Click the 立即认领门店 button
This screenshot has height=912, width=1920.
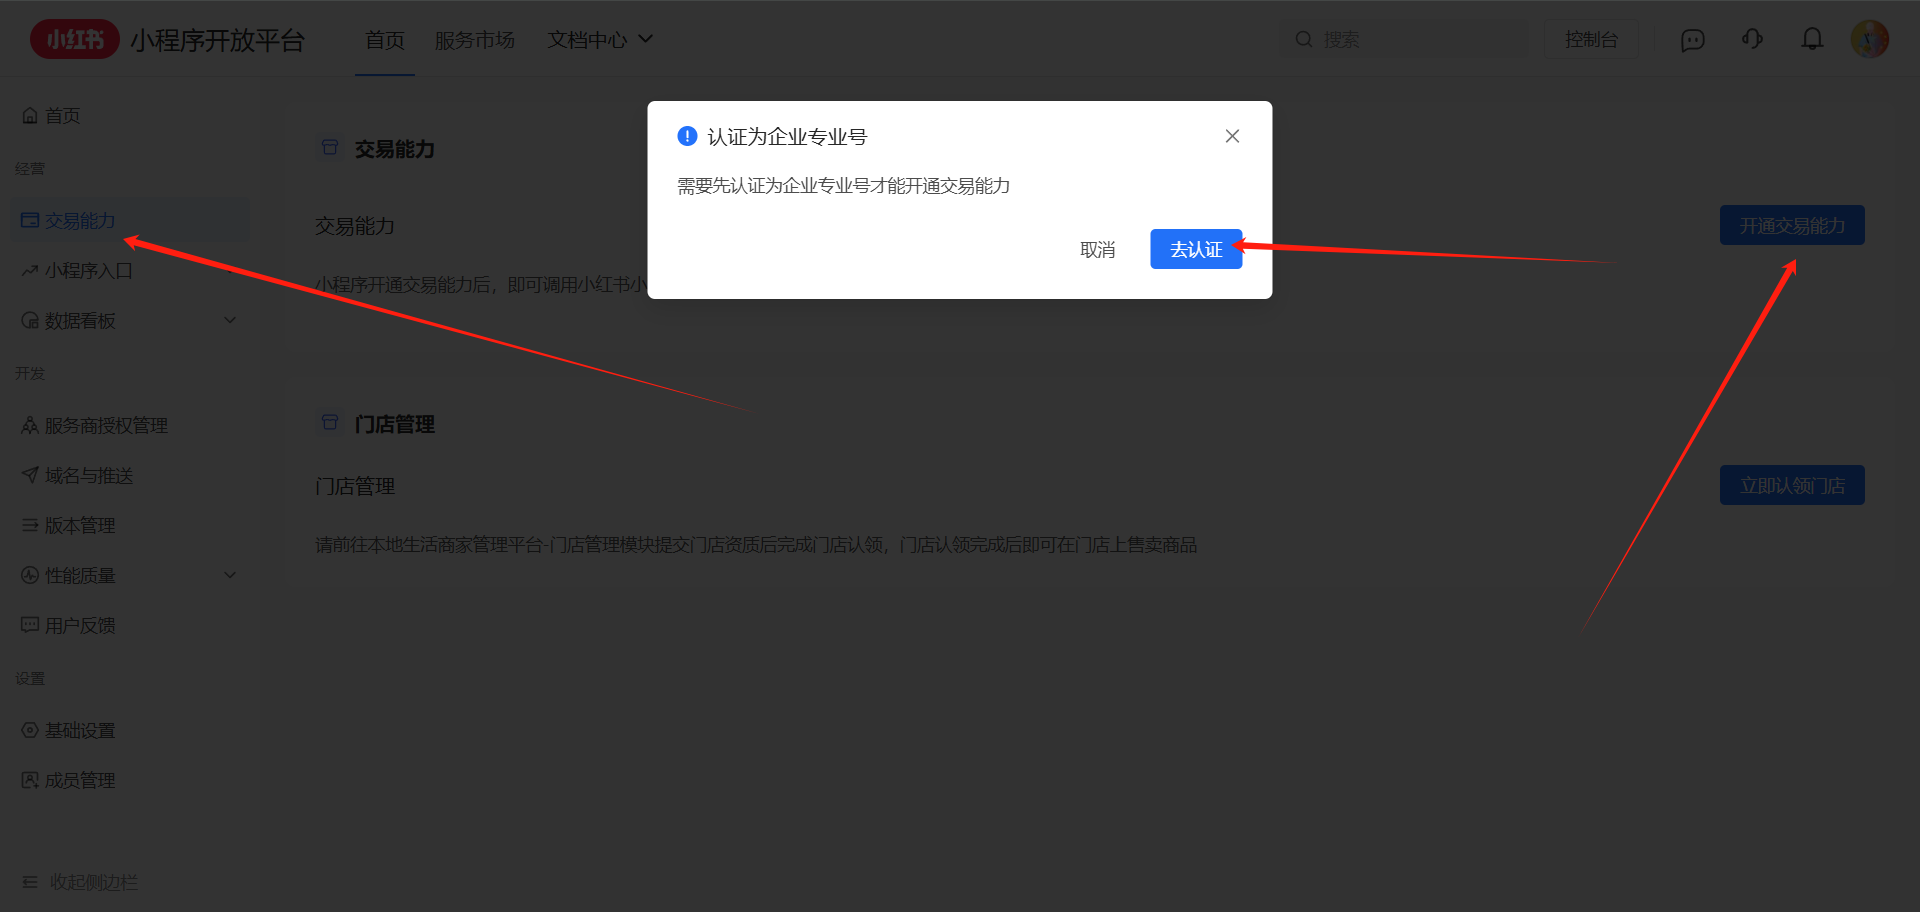(1791, 486)
